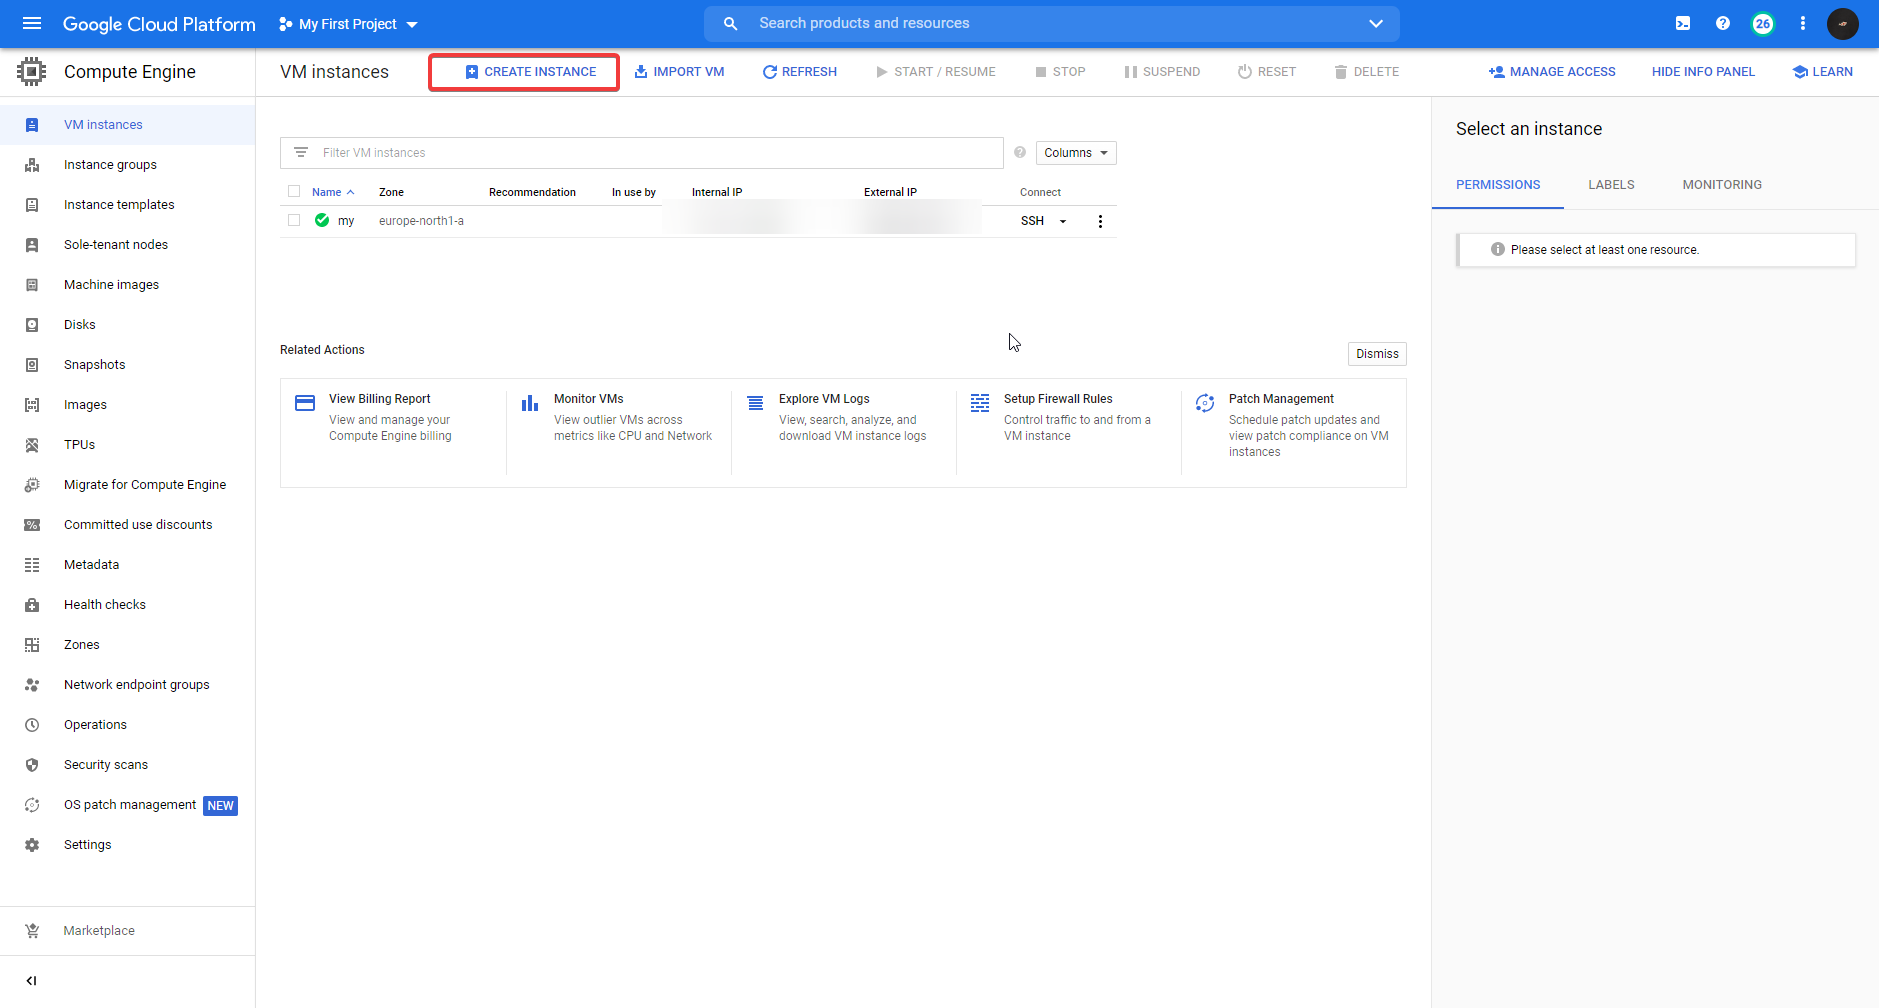Click the Explore VM Logs icon
Screen dimensions: 1879x1008
click(755, 403)
